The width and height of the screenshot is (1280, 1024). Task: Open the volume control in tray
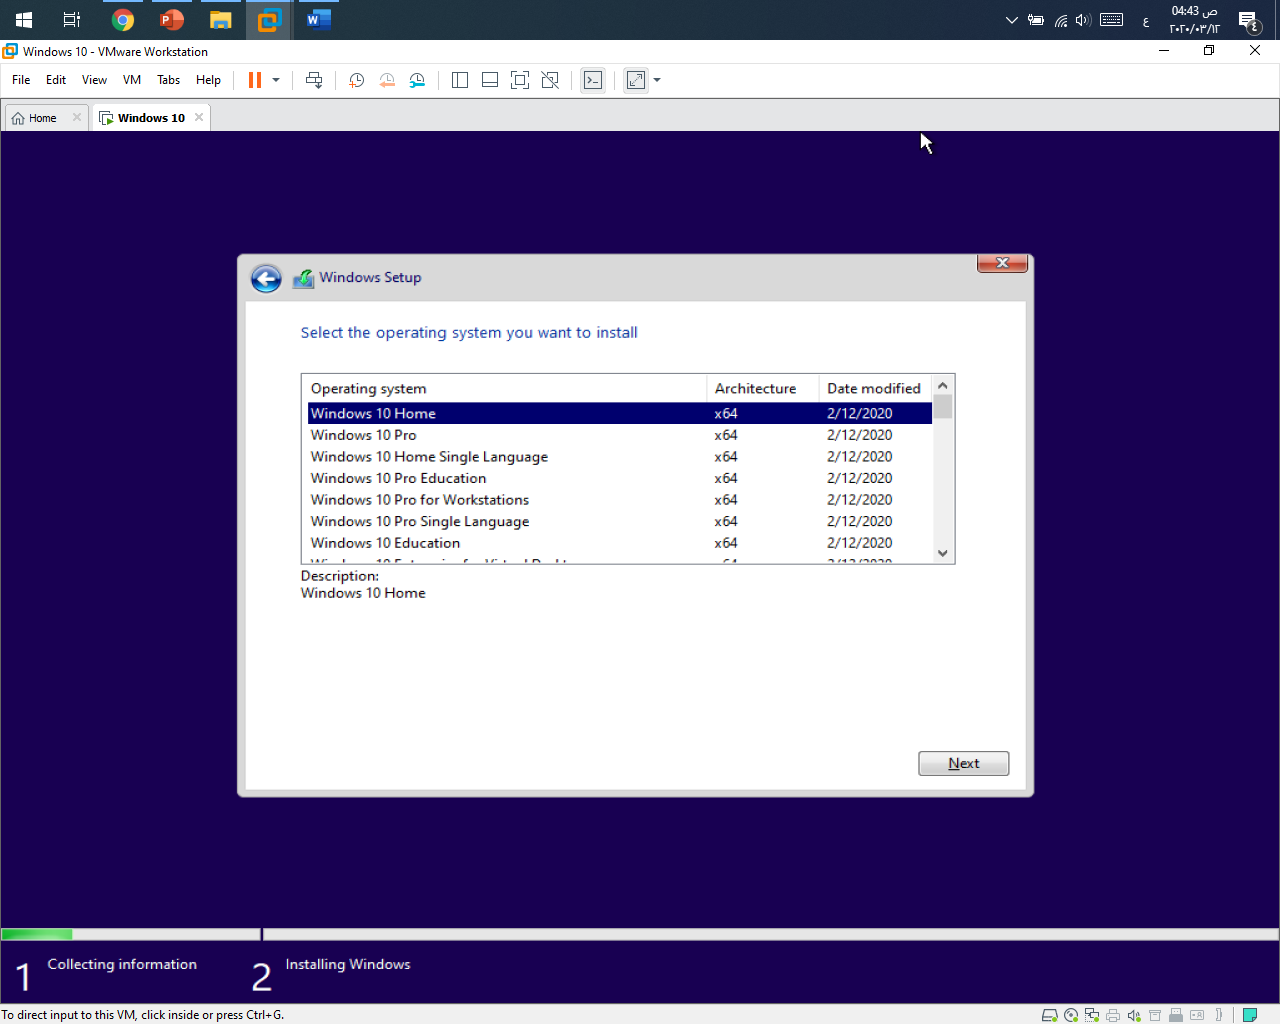1083,20
